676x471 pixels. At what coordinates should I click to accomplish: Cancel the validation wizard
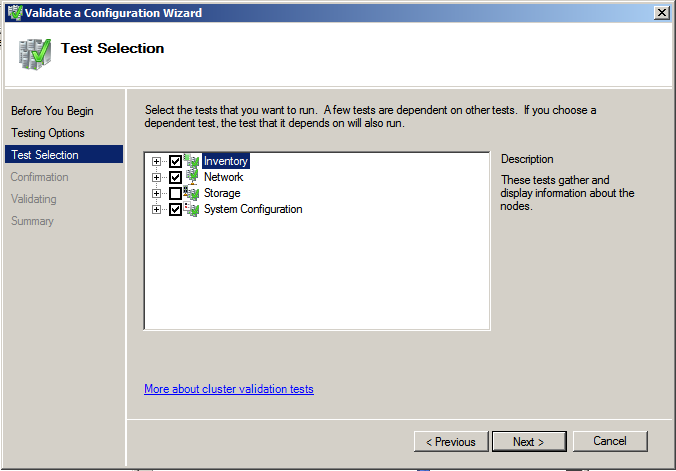tap(610, 441)
